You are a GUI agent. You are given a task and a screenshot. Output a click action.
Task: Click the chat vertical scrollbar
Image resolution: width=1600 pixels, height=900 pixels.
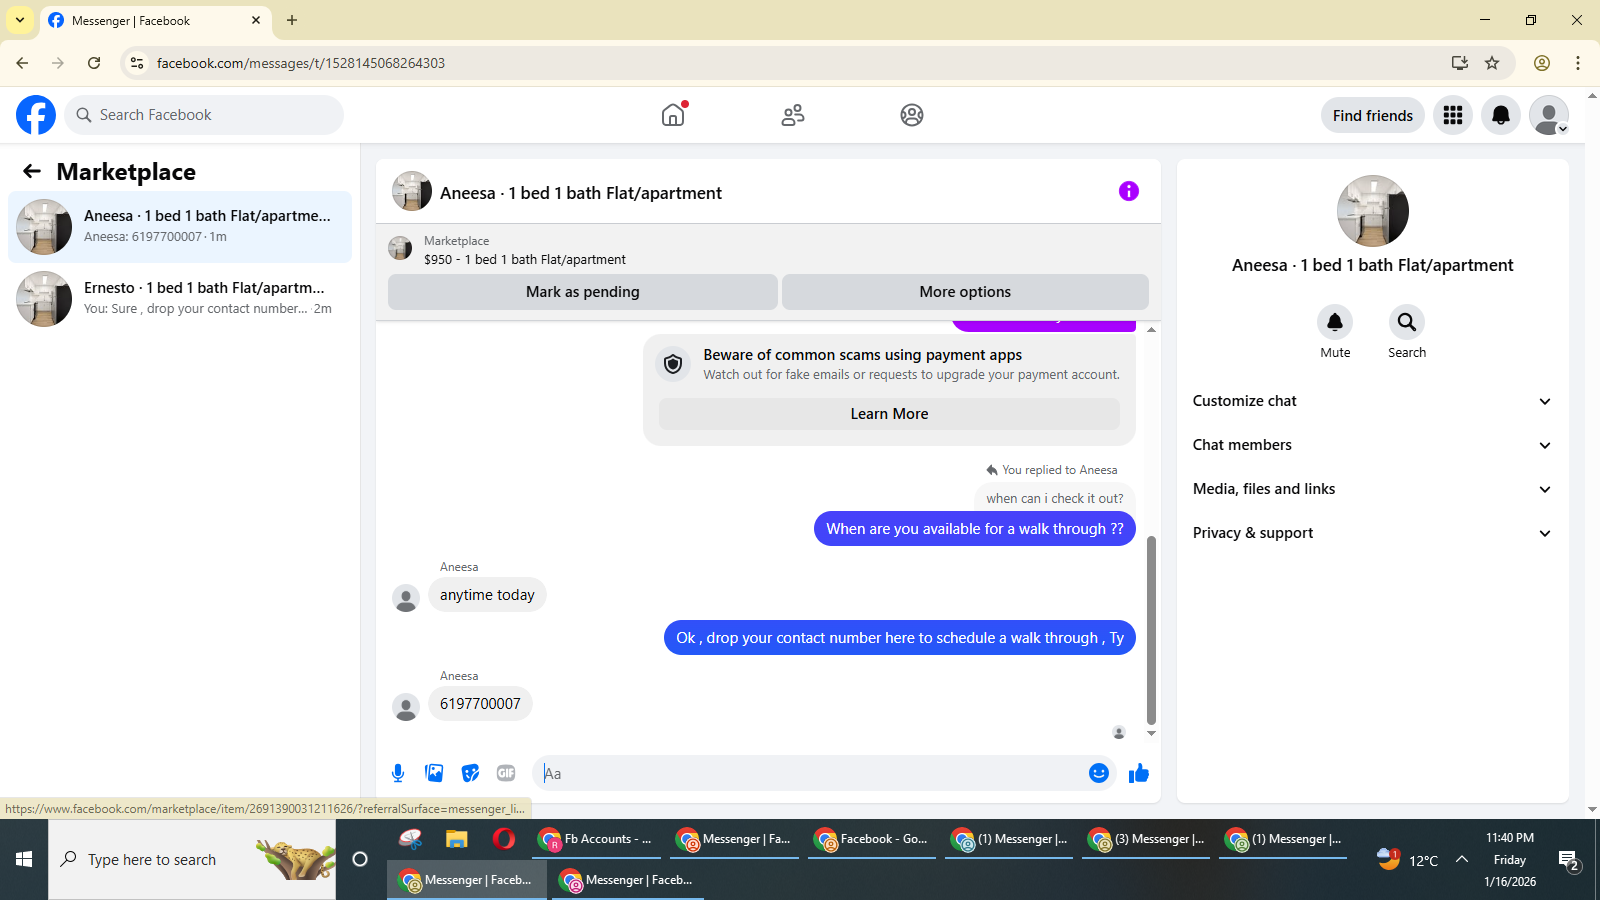coord(1151,630)
